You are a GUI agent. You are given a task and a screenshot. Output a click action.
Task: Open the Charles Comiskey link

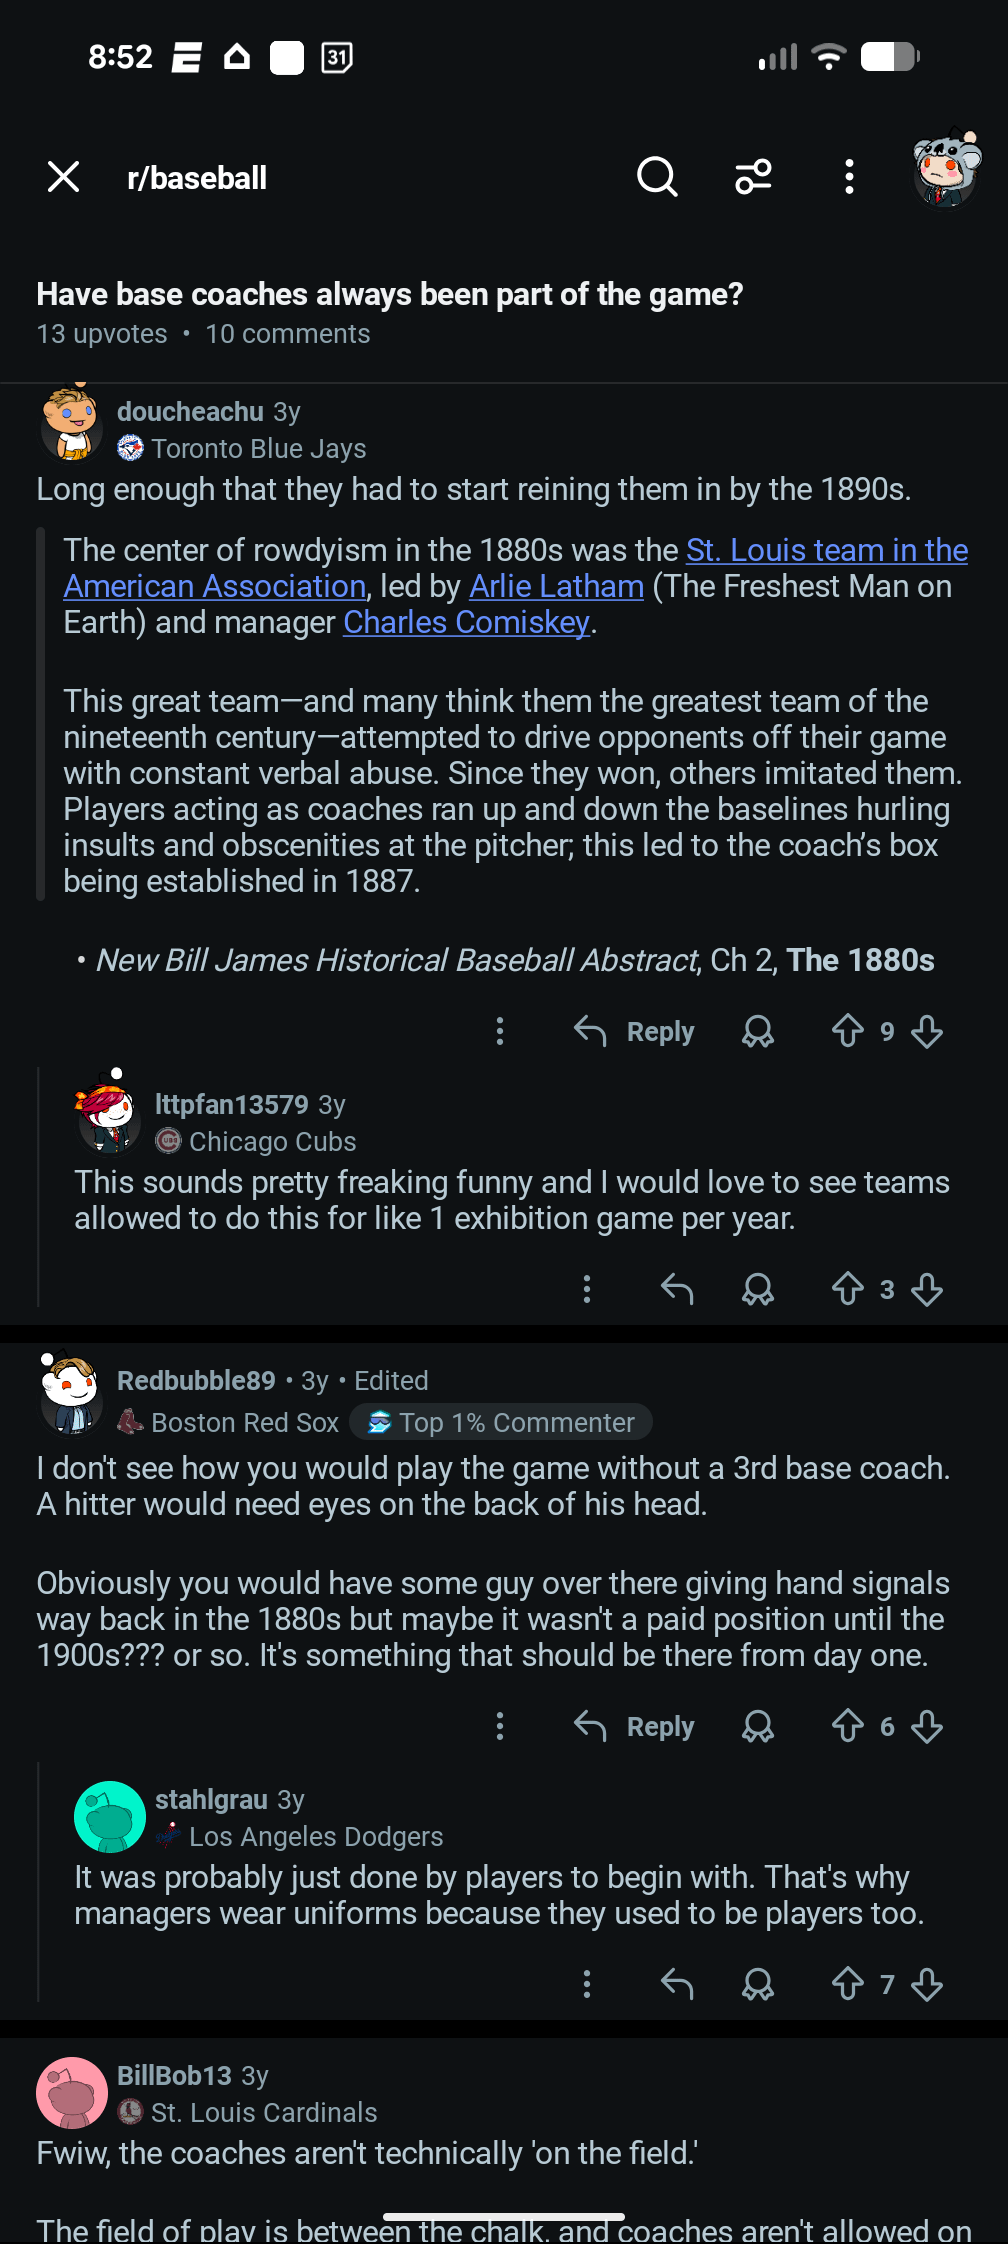(x=466, y=622)
